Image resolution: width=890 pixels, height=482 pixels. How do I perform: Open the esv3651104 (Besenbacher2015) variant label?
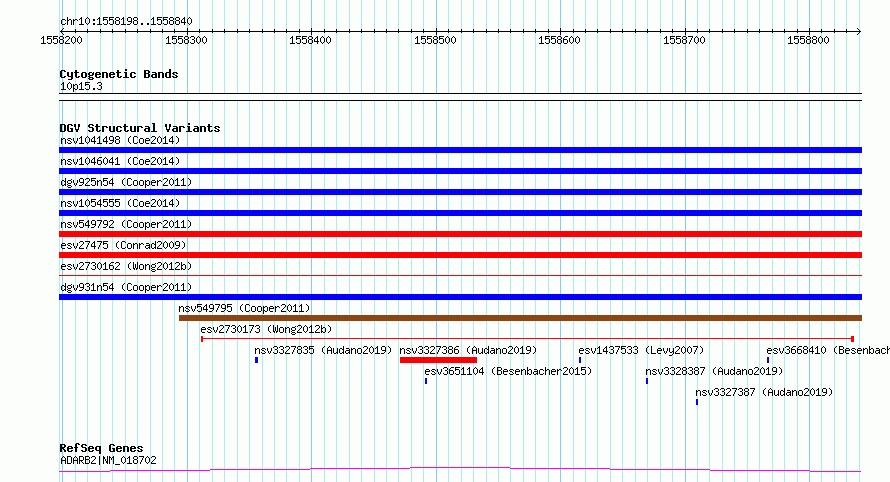coord(508,371)
